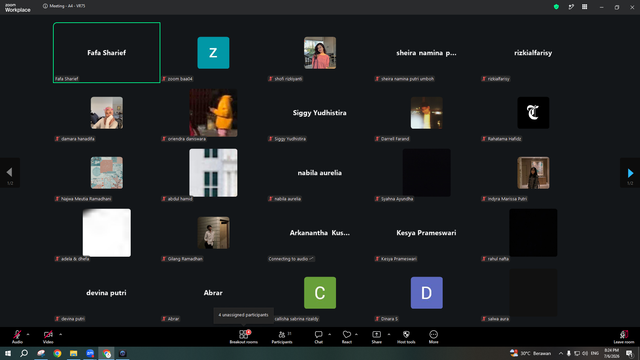Click the meeting info icon beside Meeting title
Screen dimensions: 640x360
[45, 6]
